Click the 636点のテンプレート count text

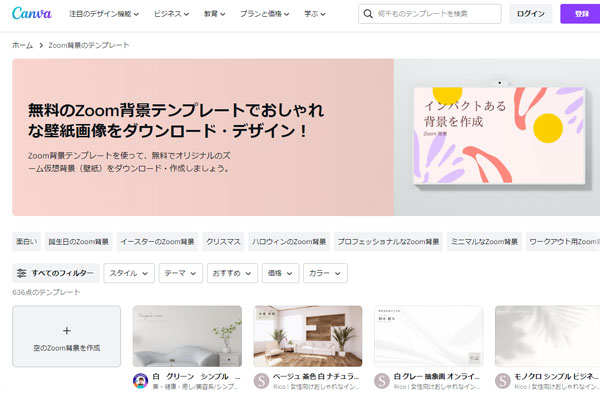tap(46, 292)
